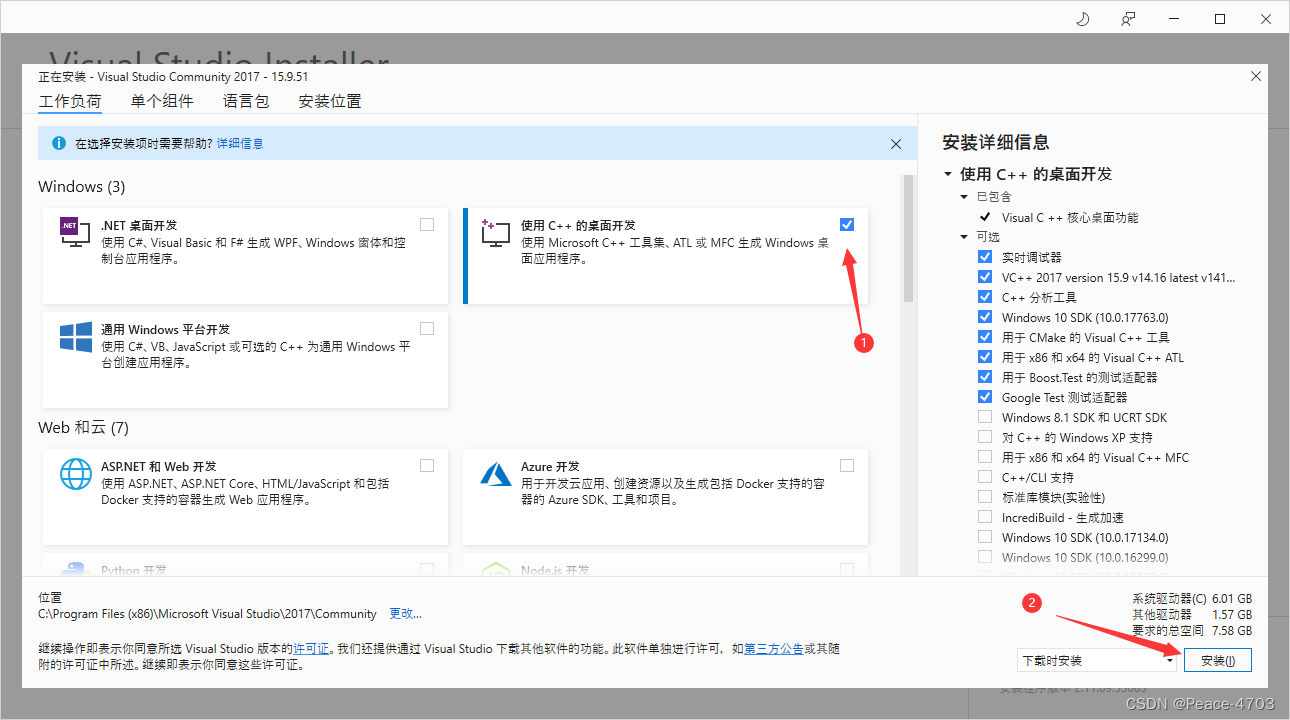Uncheck the 使用 C++ 的桌面开发 workload checkbox
1290x720 pixels.
click(x=847, y=224)
